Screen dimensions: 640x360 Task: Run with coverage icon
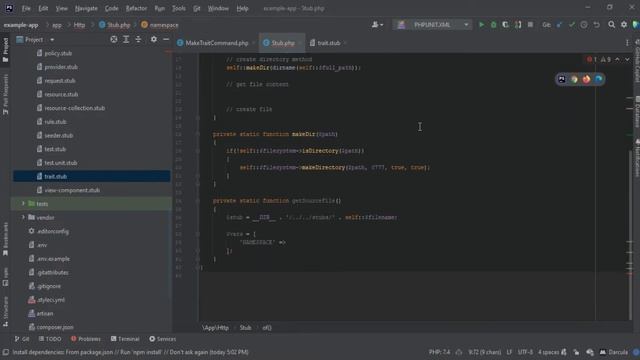(x=505, y=25)
